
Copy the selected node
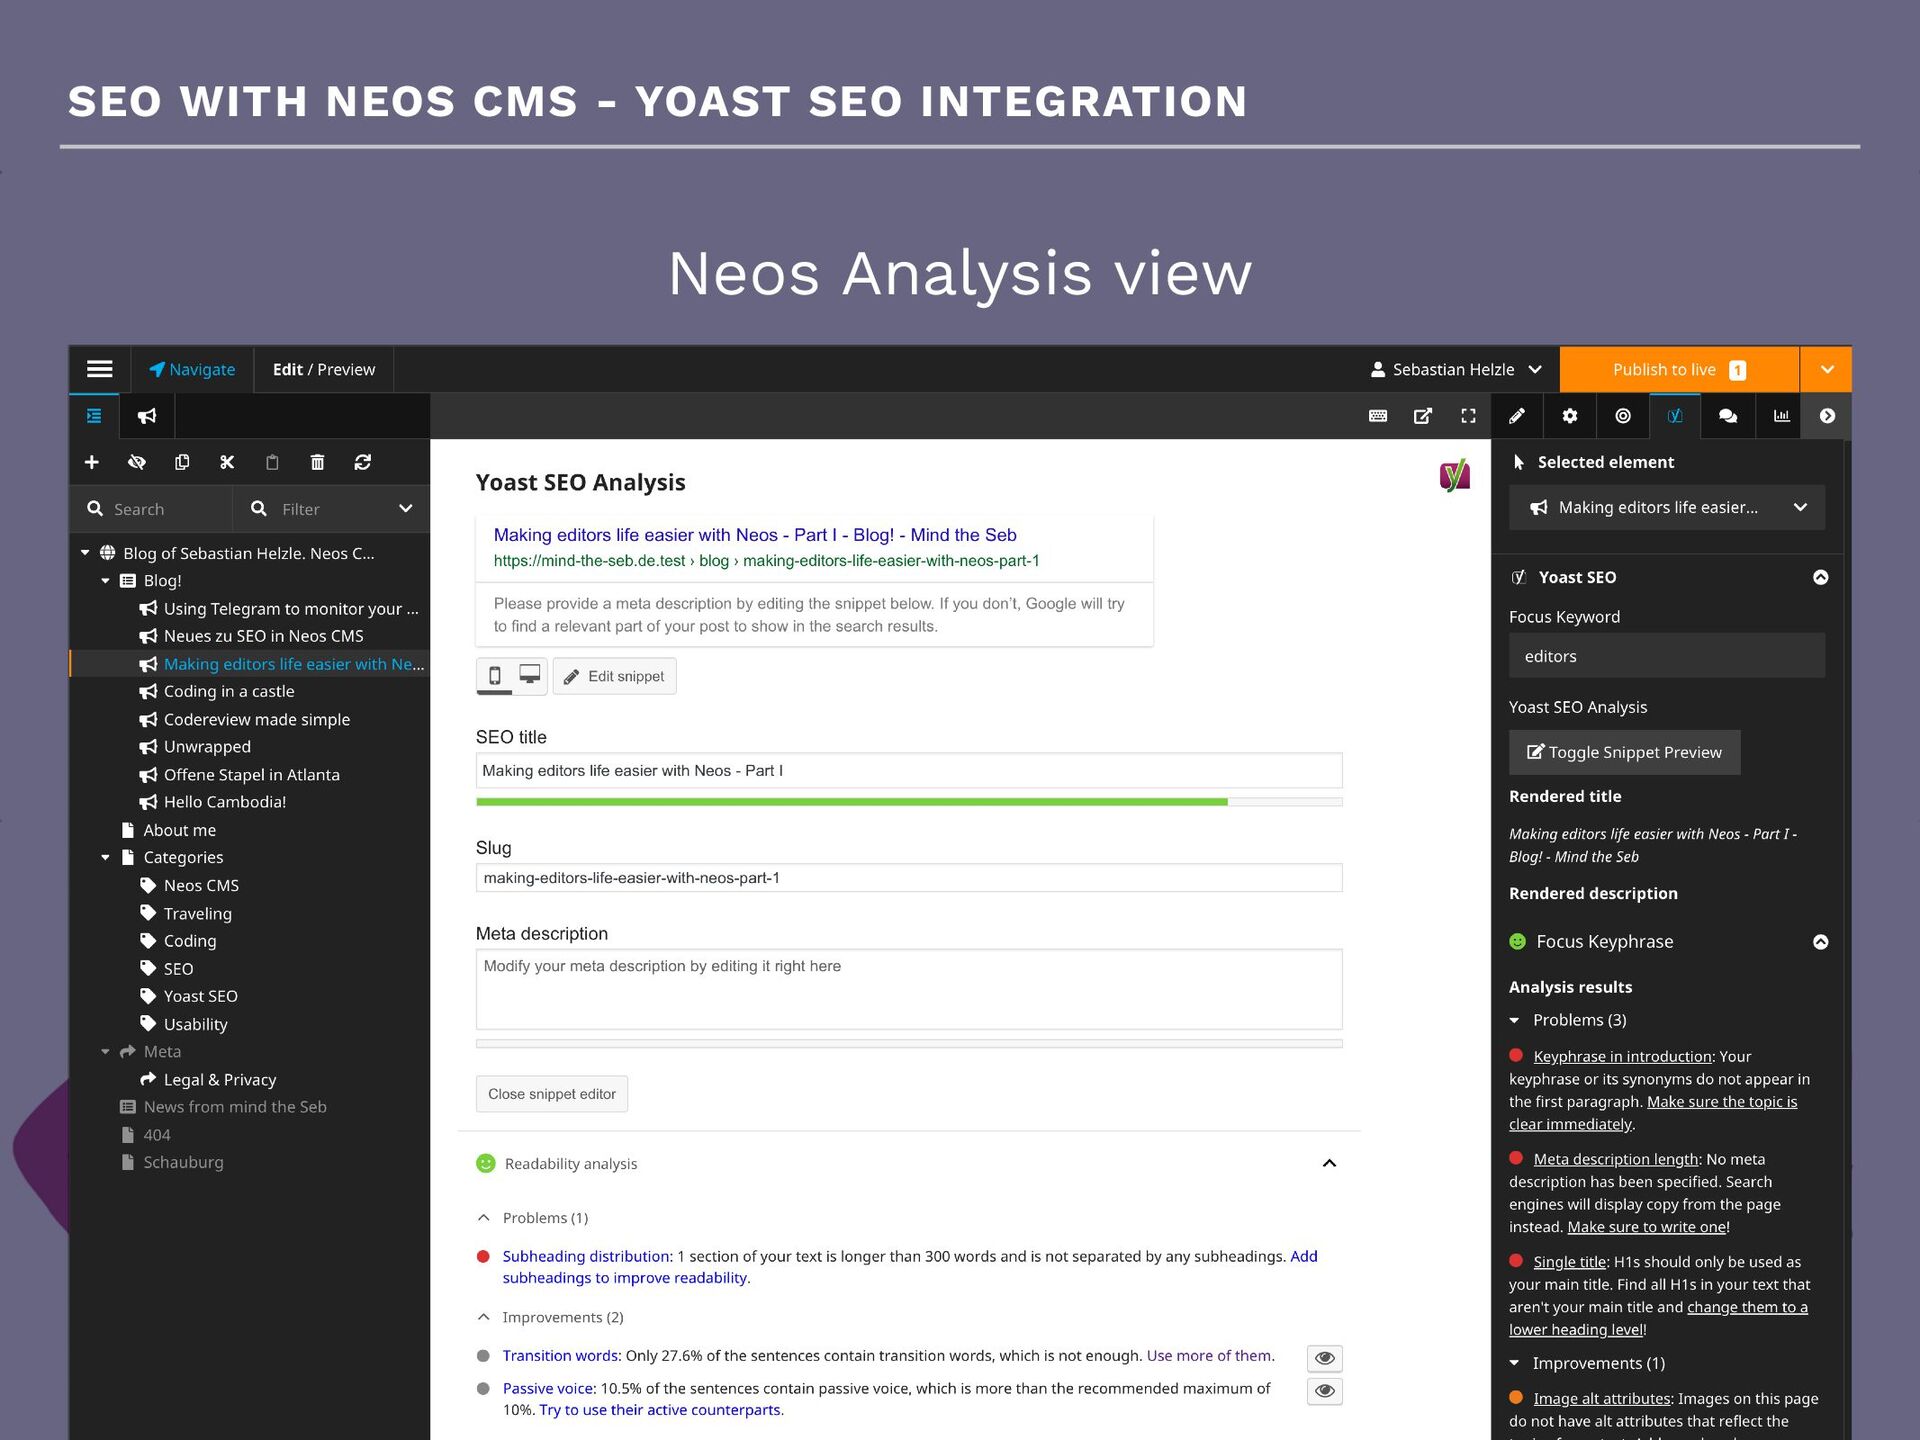click(x=182, y=462)
